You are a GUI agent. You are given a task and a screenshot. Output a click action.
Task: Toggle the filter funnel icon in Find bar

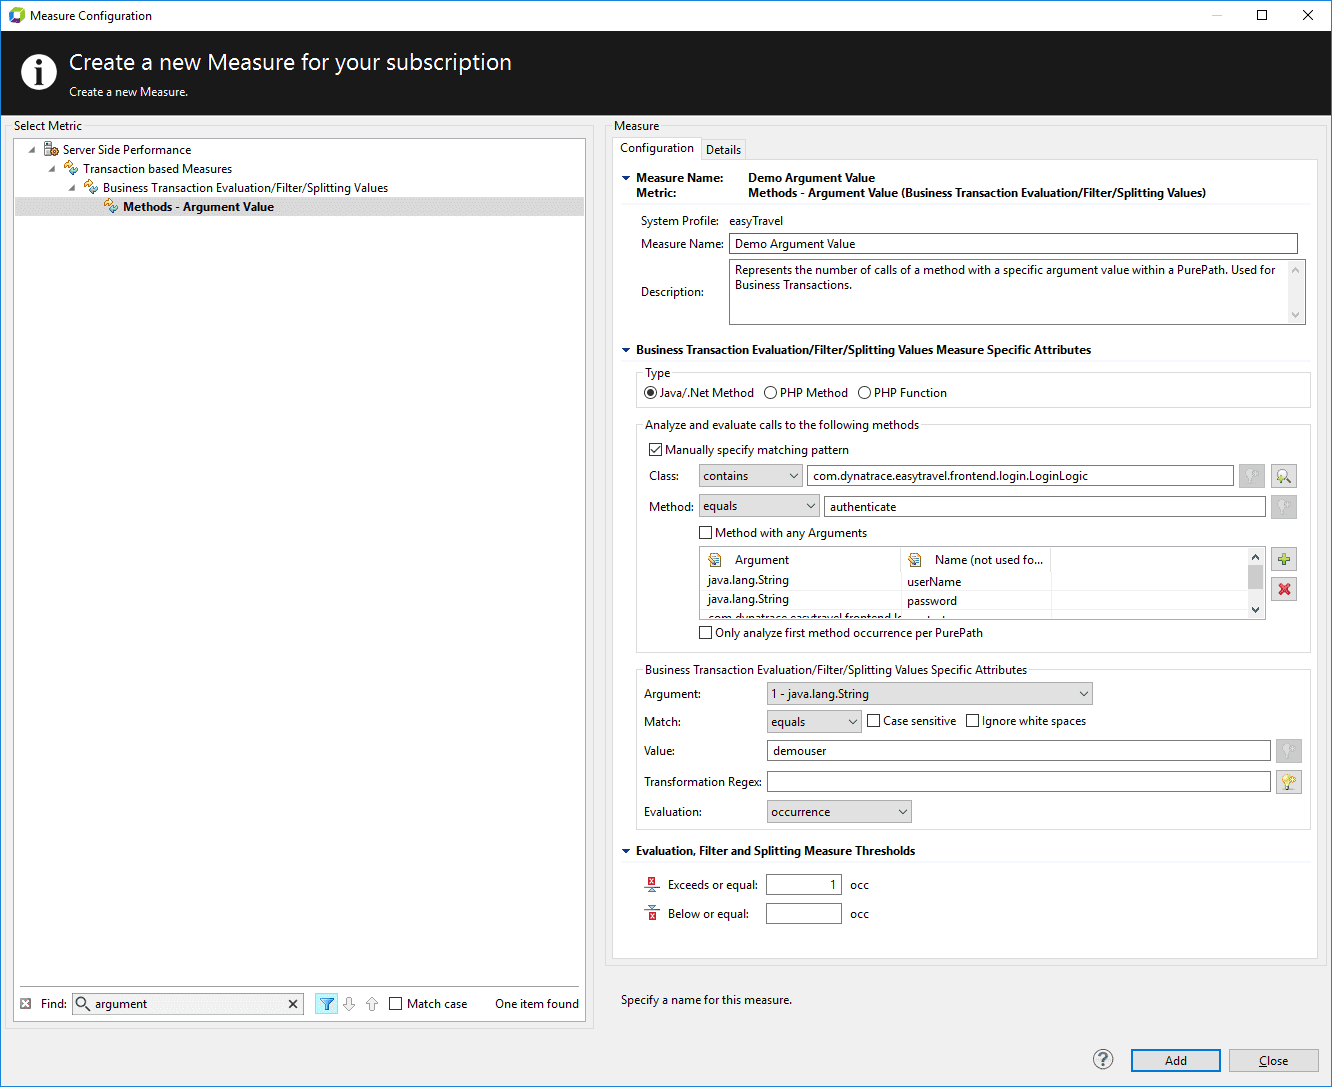tap(326, 1004)
